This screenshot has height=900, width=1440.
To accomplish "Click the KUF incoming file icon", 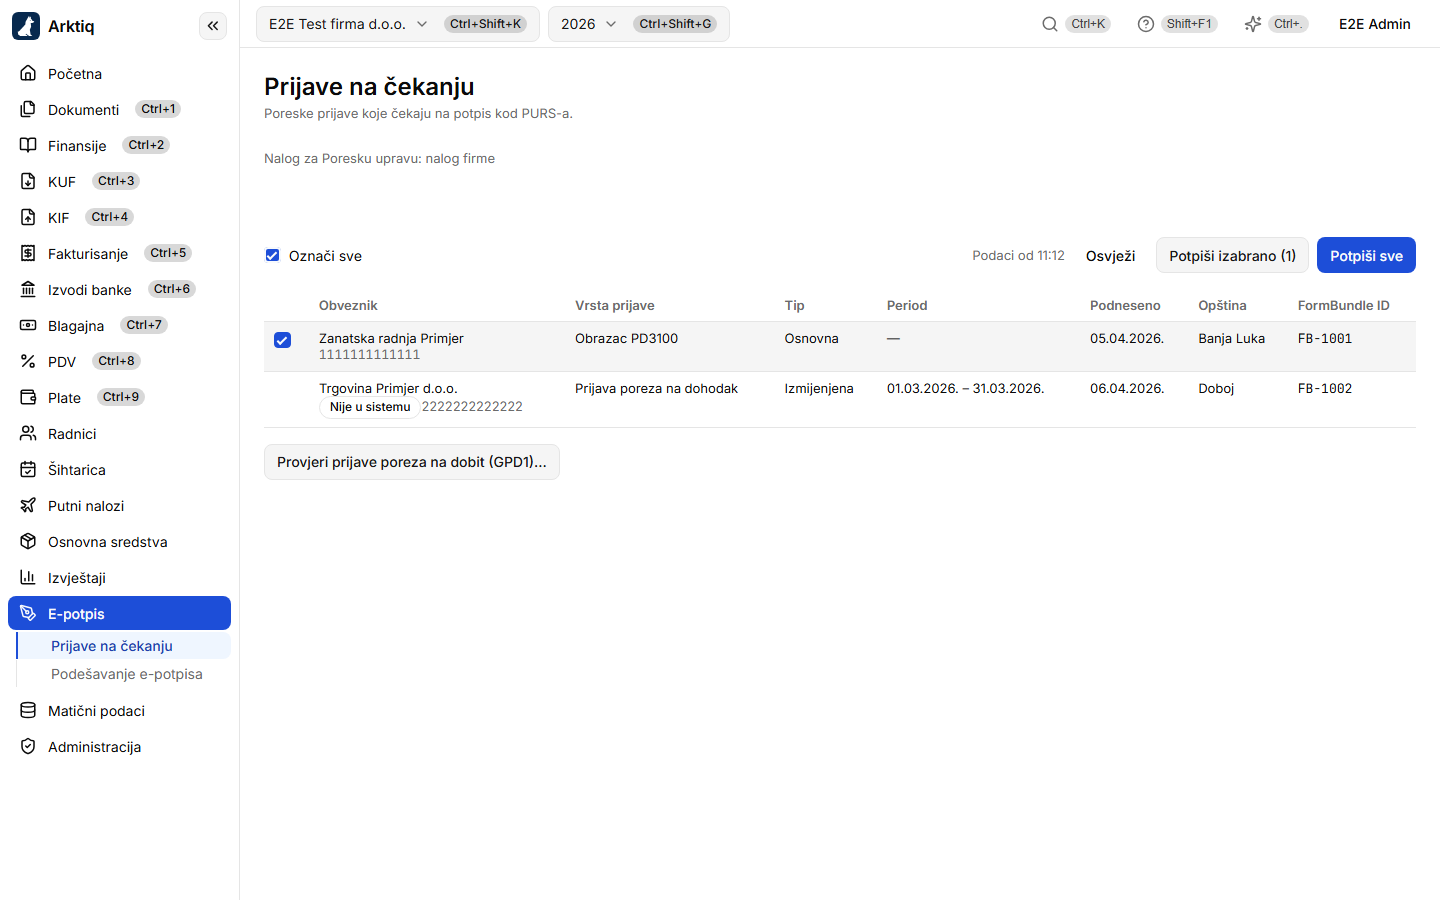I will tap(28, 181).
